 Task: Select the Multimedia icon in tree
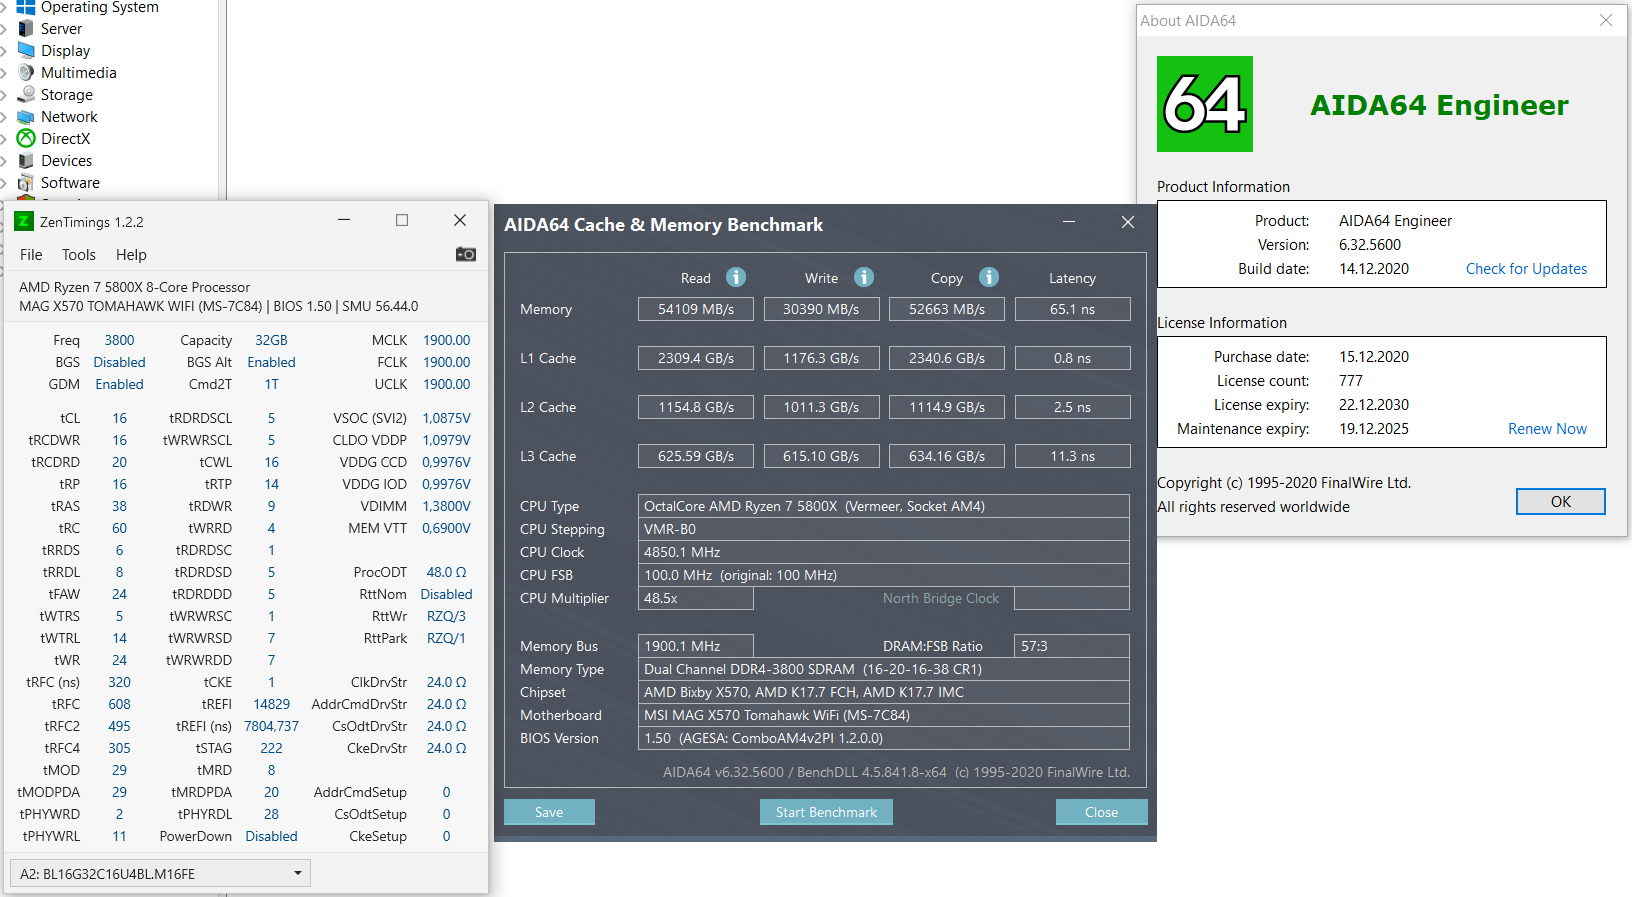[x=26, y=72]
